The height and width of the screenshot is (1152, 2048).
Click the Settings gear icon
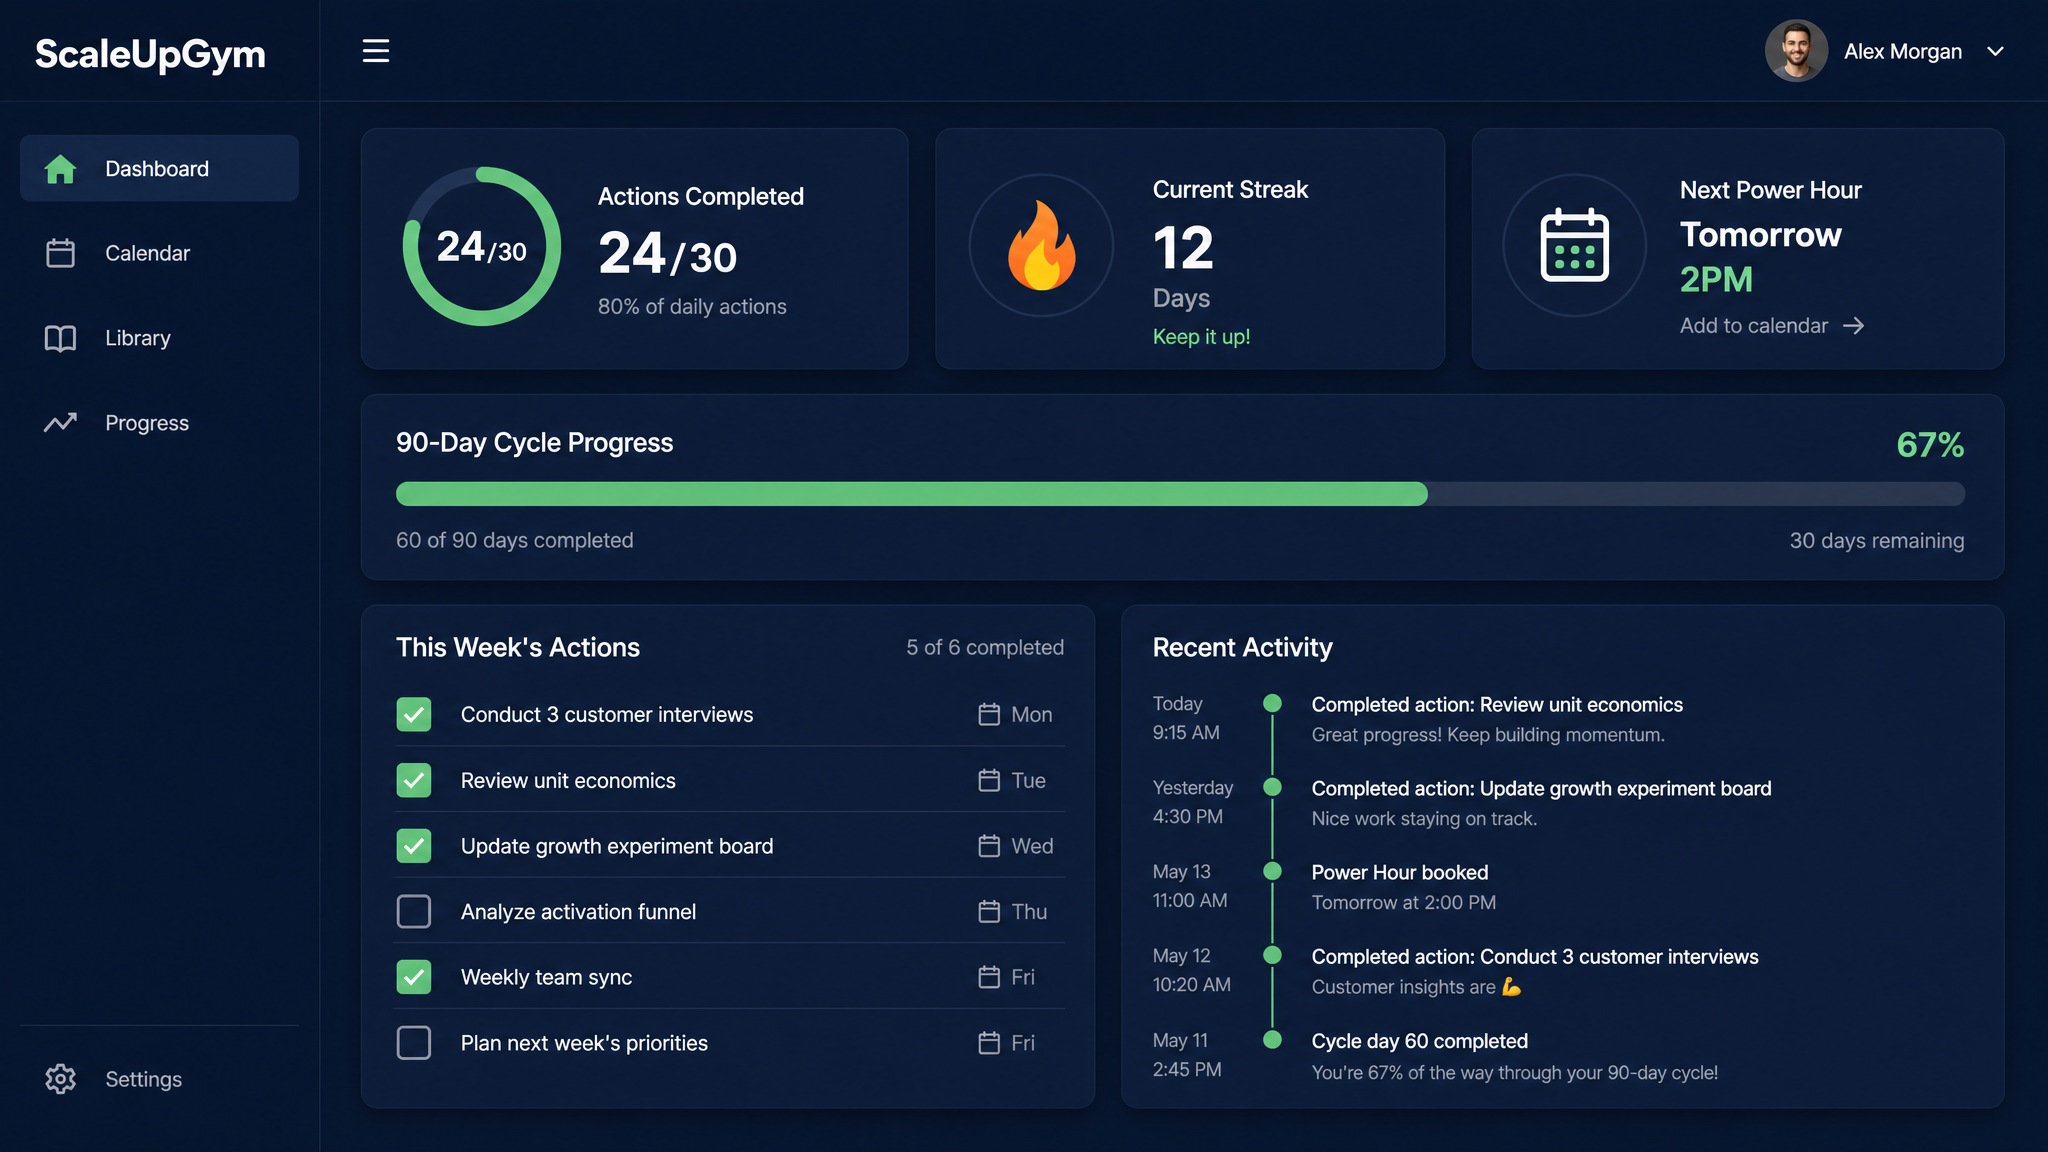point(60,1079)
